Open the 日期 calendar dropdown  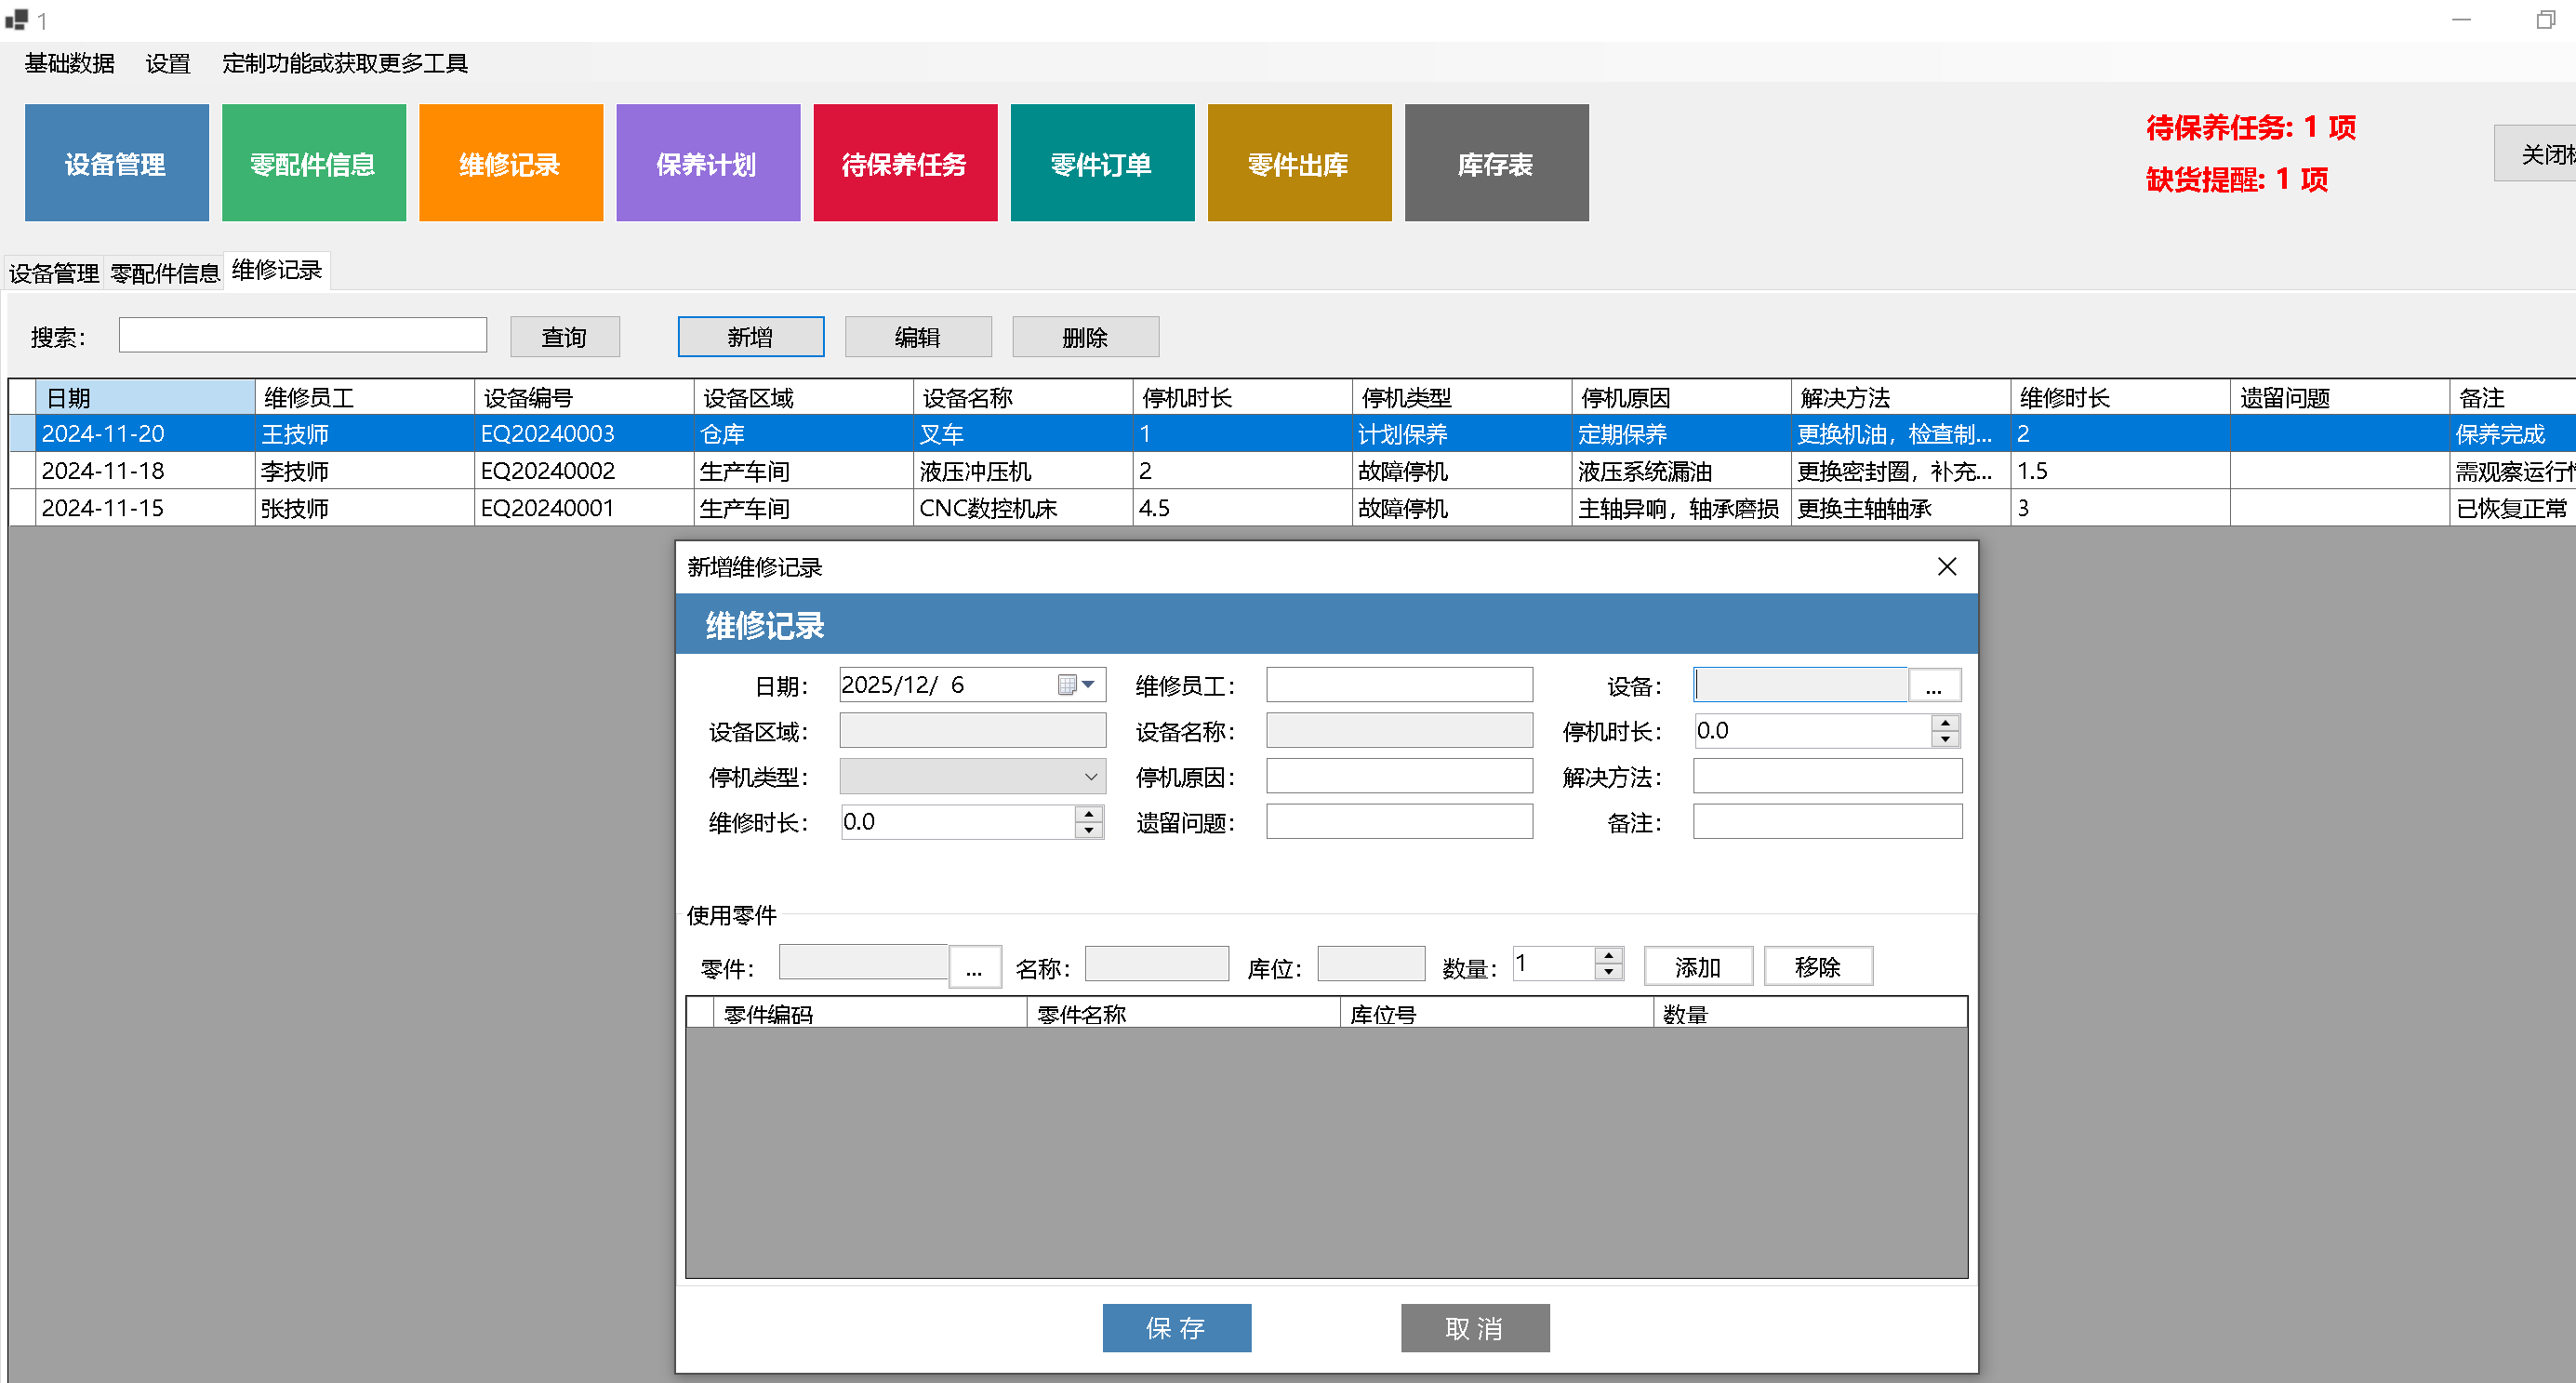[1088, 685]
